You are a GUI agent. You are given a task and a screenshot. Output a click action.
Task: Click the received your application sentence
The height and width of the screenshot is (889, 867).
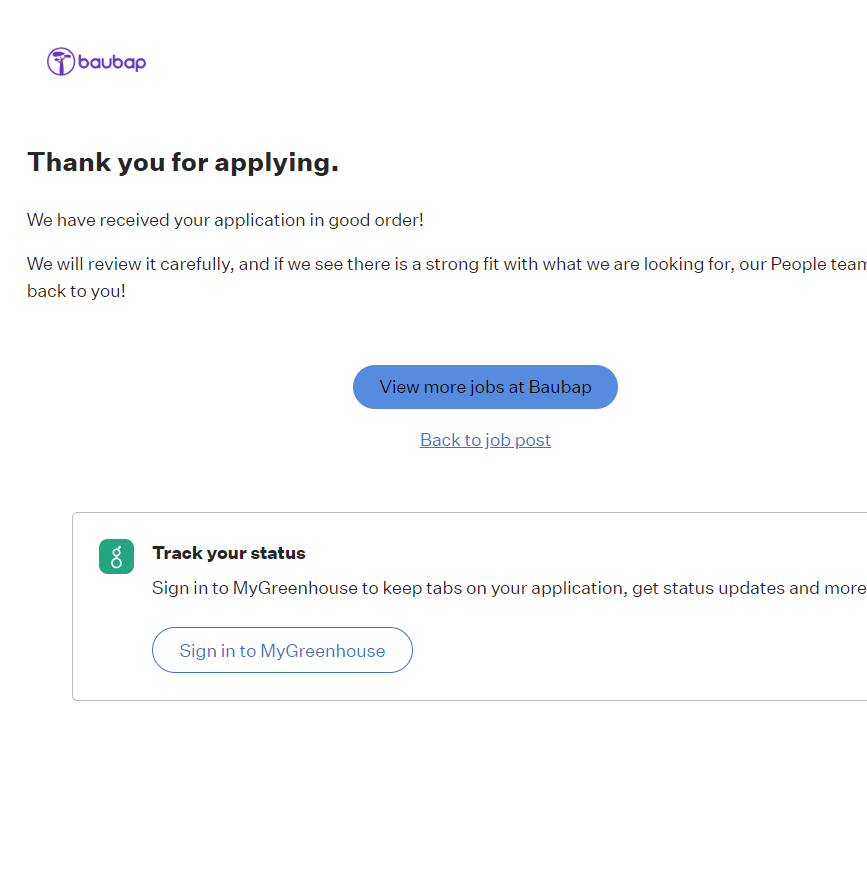pos(225,220)
